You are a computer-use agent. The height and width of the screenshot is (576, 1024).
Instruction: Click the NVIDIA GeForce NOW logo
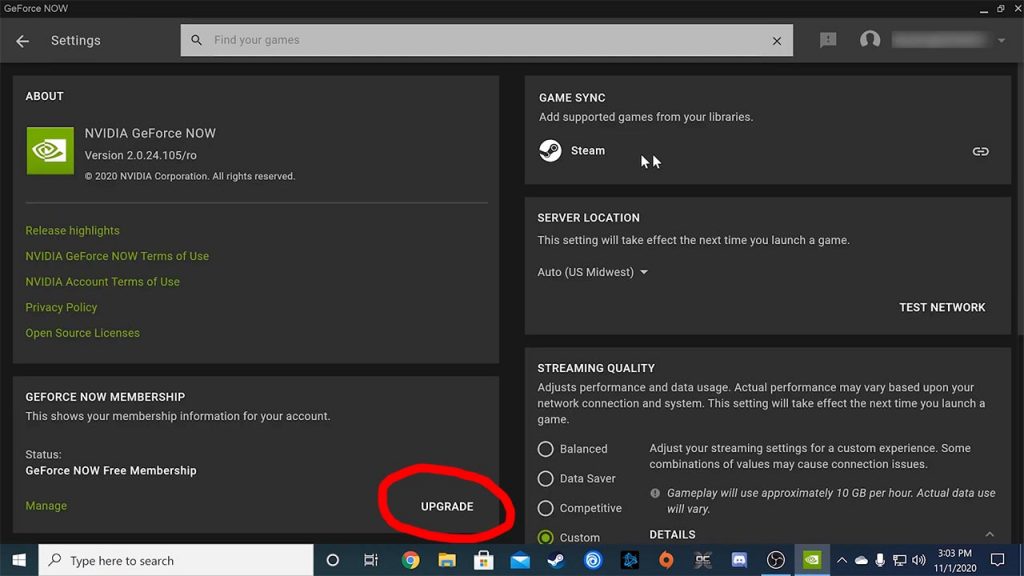click(50, 151)
